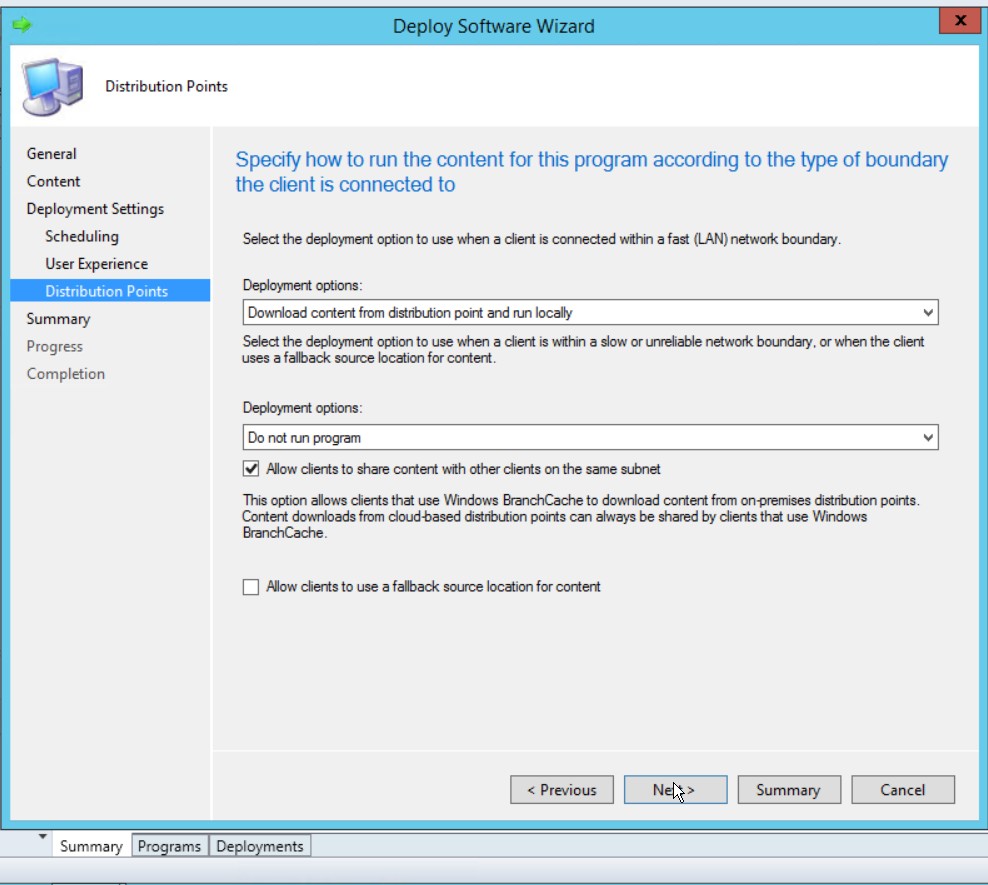Click the small arrow left of Summary tab
Screen dimensions: 988x885
click(x=43, y=836)
